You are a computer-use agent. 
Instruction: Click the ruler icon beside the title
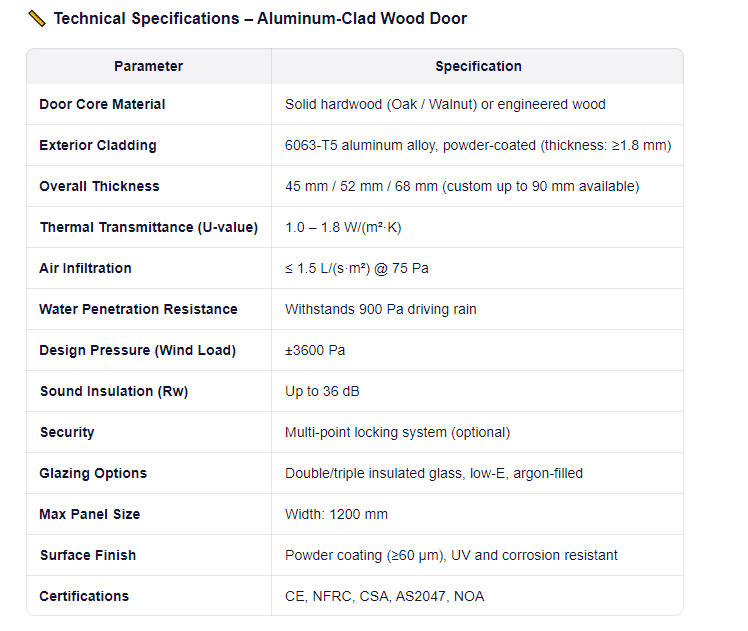click(37, 19)
